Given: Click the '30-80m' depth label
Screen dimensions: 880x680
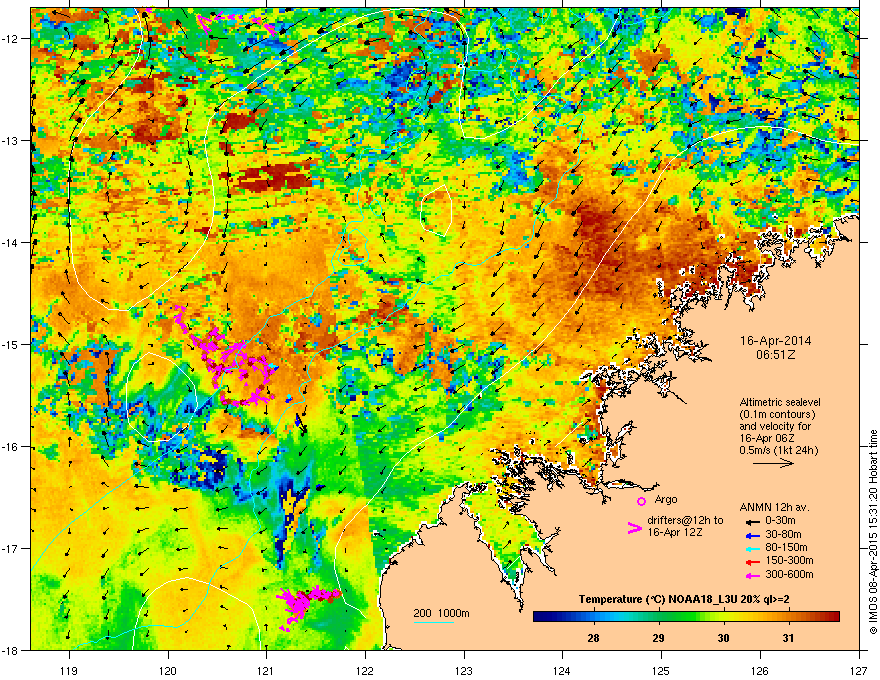Looking at the screenshot, I should click(x=783, y=534).
